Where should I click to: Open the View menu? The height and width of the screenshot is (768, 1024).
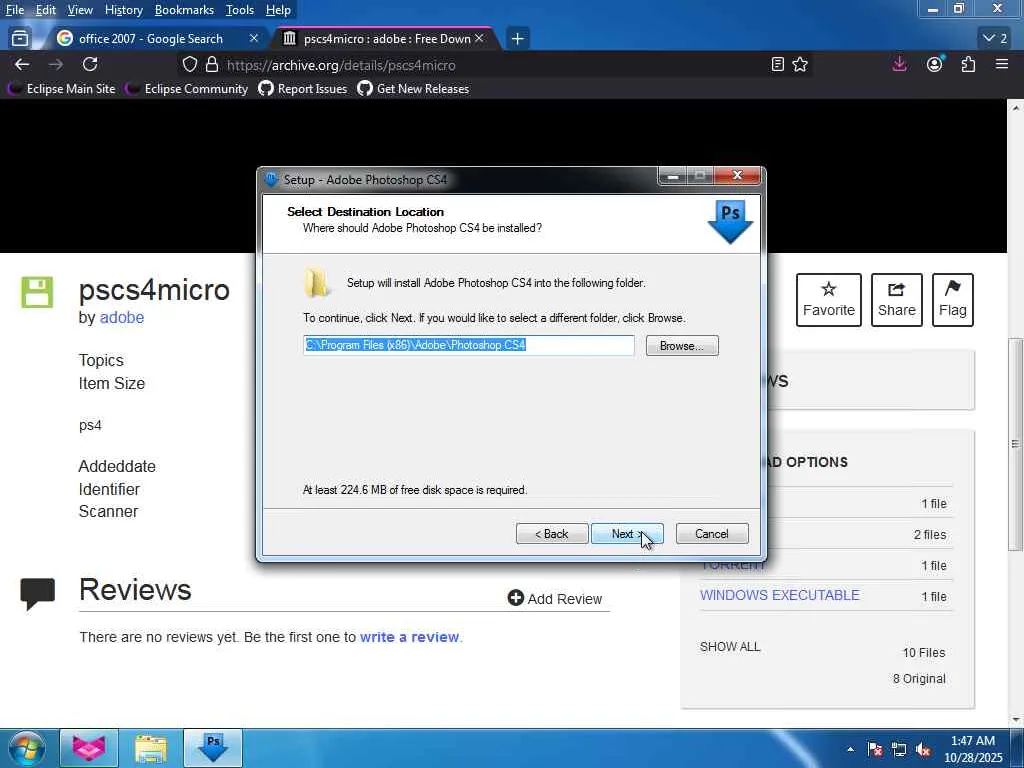[x=80, y=10]
